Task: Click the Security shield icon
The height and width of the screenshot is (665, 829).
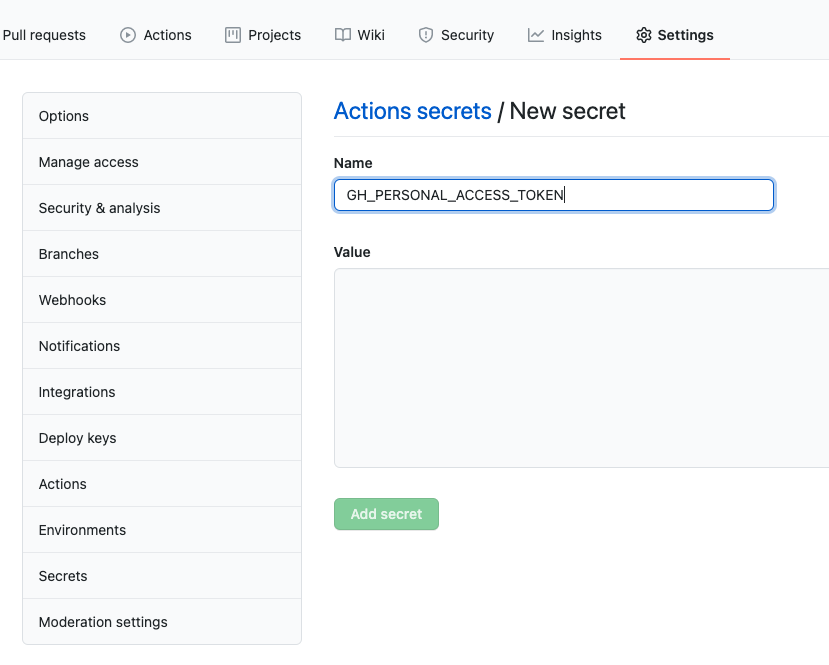Action: click(426, 35)
